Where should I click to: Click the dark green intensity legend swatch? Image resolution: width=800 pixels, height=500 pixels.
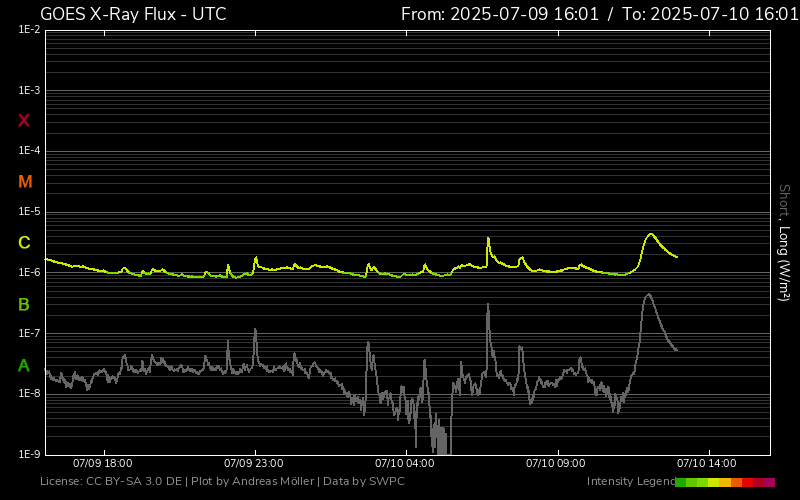681,482
